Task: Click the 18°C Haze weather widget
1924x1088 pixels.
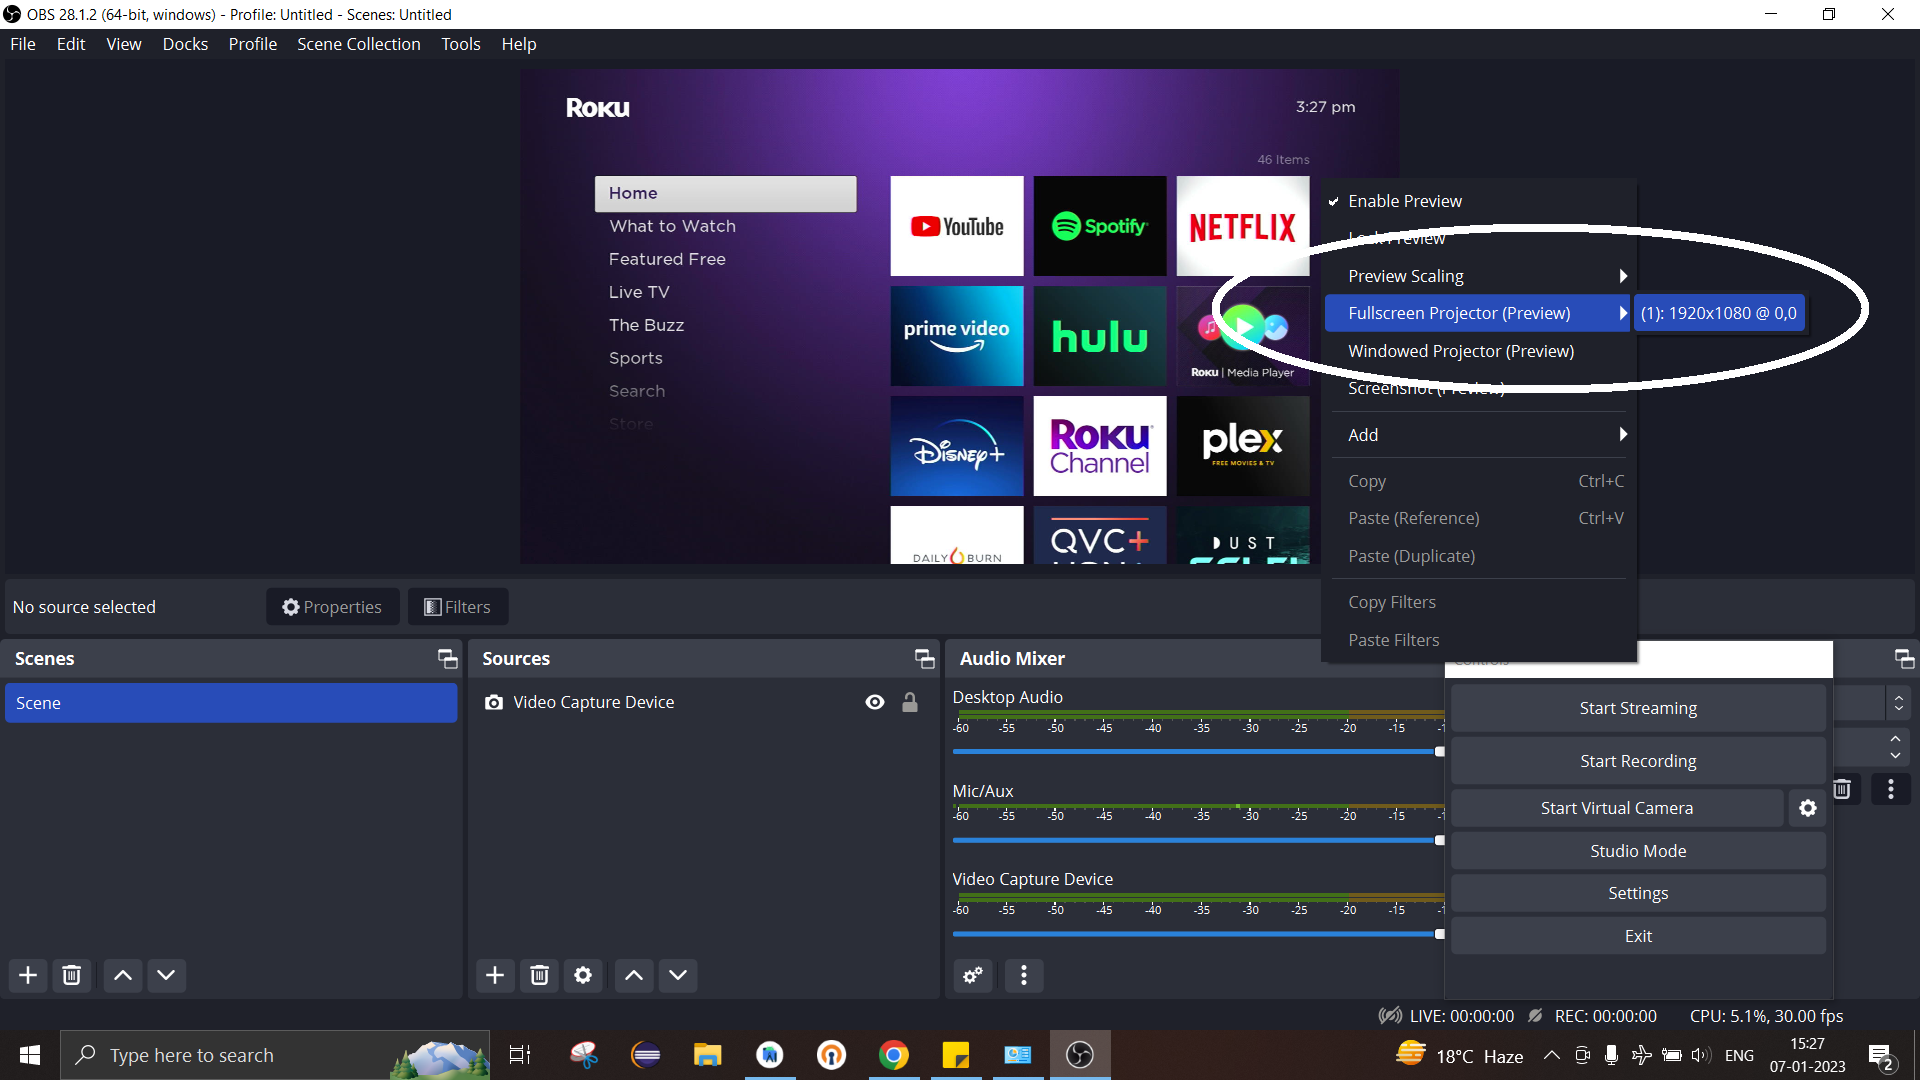Action: (x=1462, y=1057)
